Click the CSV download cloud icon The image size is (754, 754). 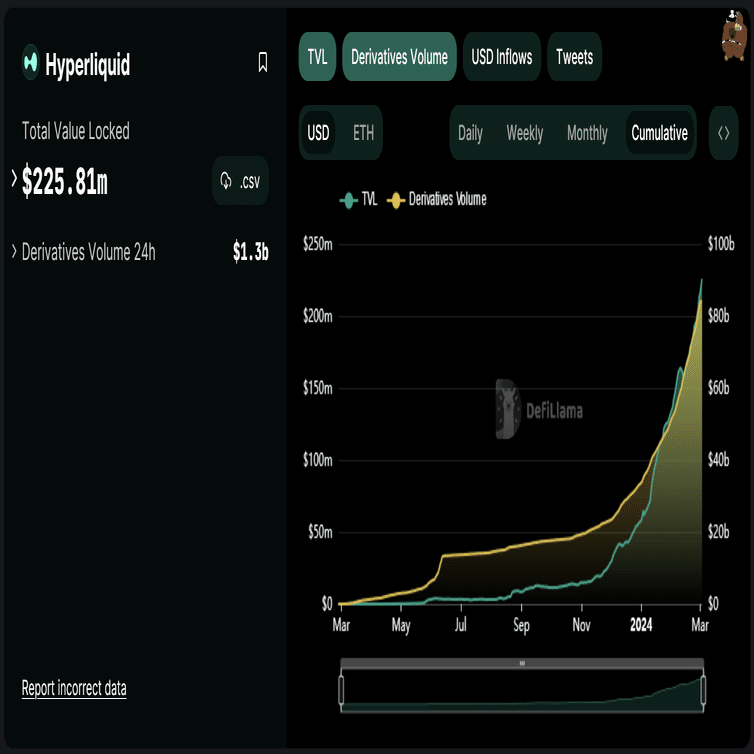point(226,181)
